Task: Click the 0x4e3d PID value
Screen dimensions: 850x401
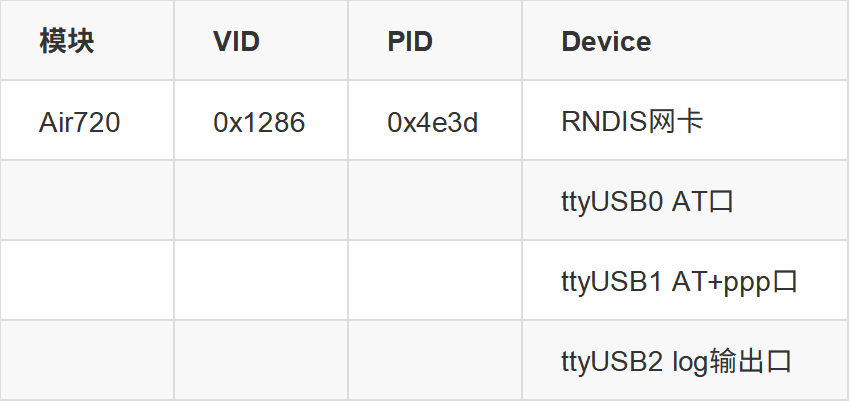Action: [x=435, y=120]
